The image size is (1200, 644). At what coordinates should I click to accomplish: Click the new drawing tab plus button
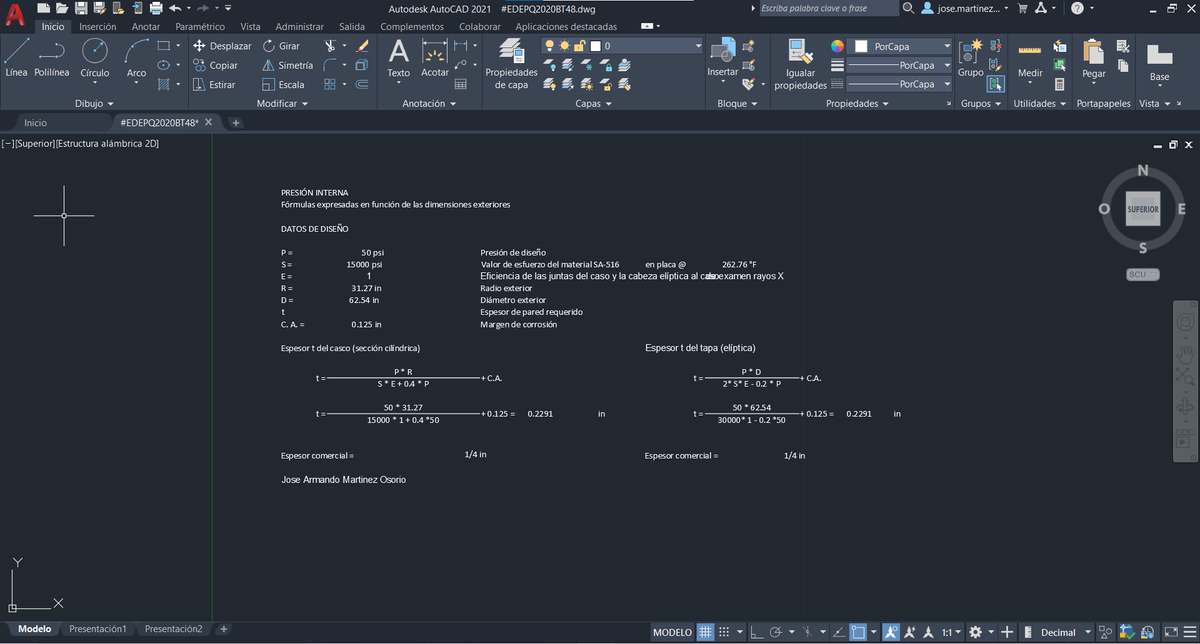click(x=236, y=123)
